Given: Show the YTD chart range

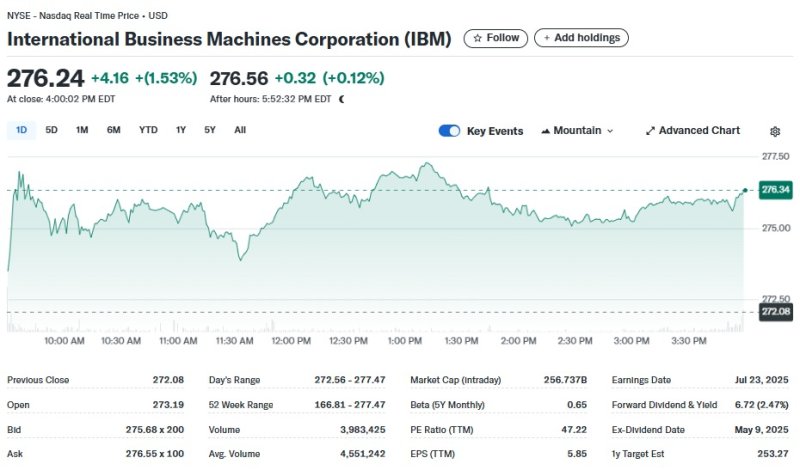Looking at the screenshot, I should [148, 130].
